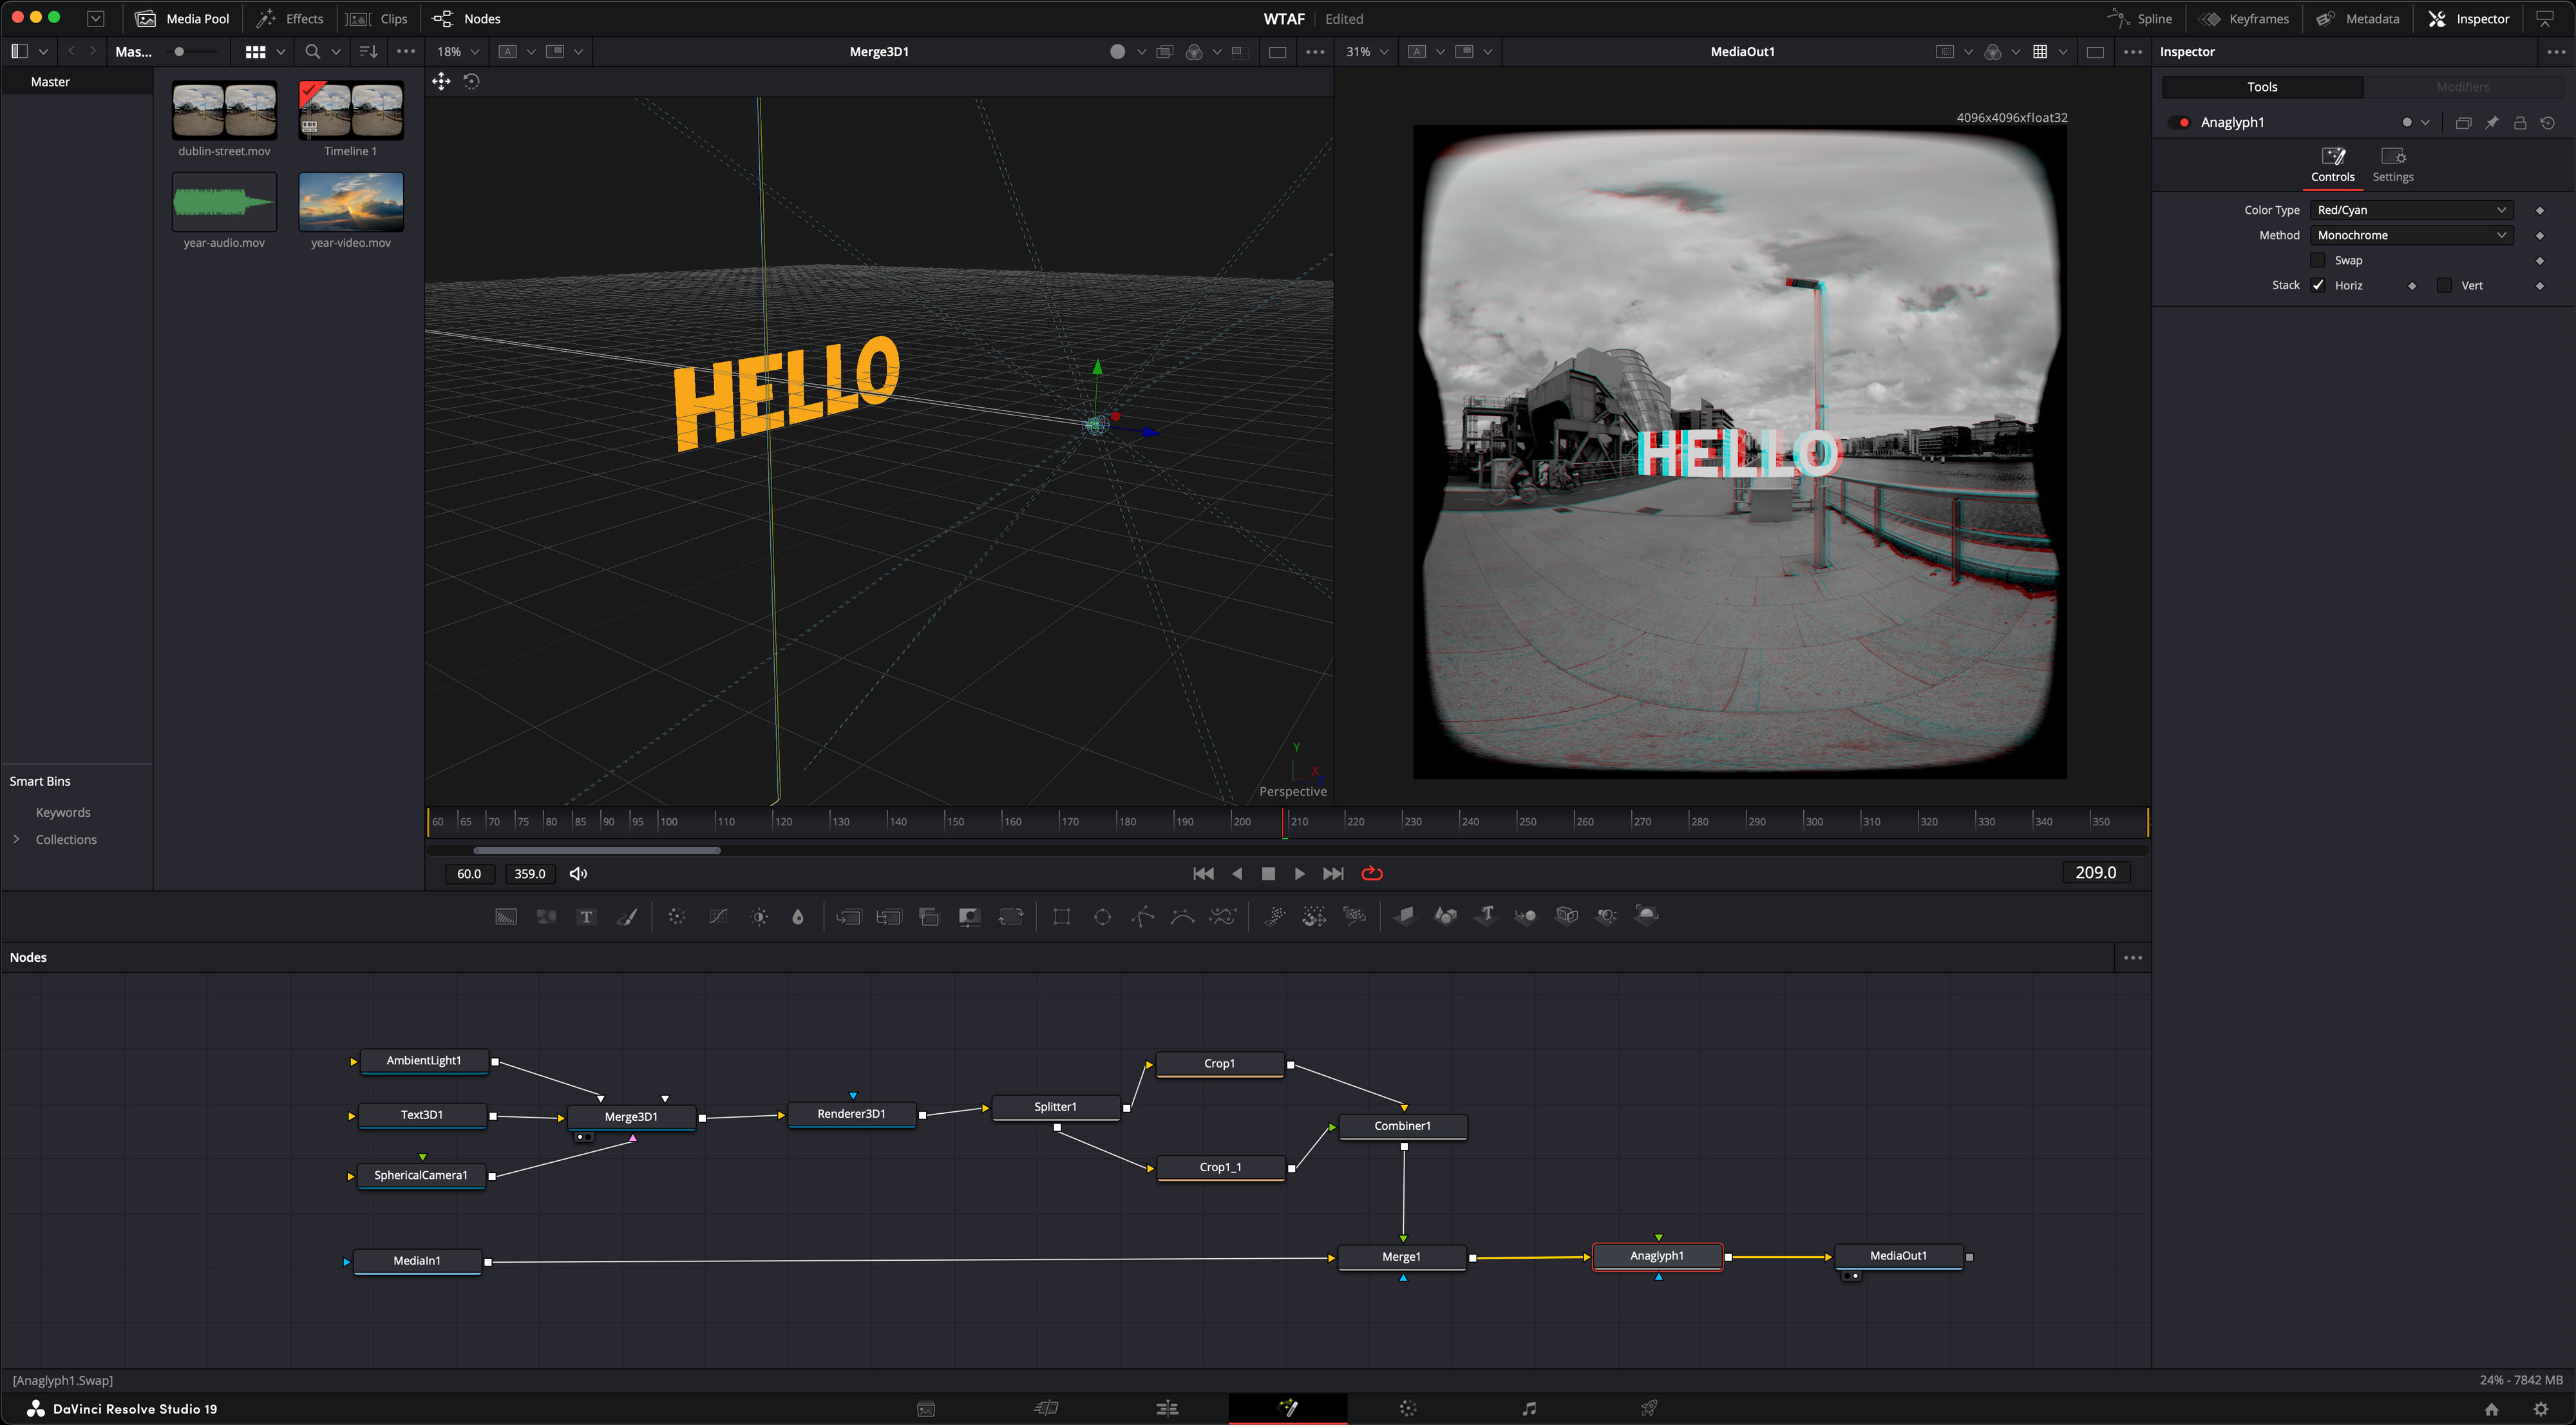
Task: Check the Vert stack checkbox
Action: 2444,285
